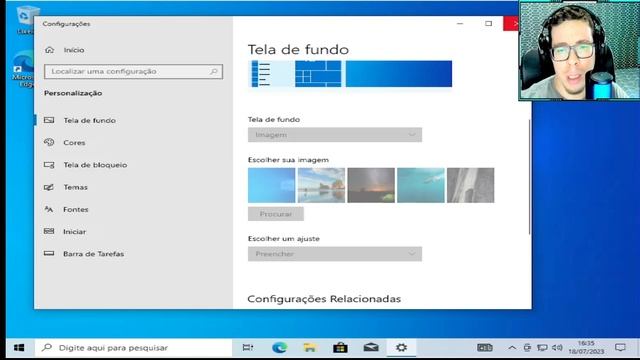Click the start tiles icon beside Iniciar
Image resolution: width=640 pixels, height=360 pixels.
pyautogui.click(x=49, y=231)
